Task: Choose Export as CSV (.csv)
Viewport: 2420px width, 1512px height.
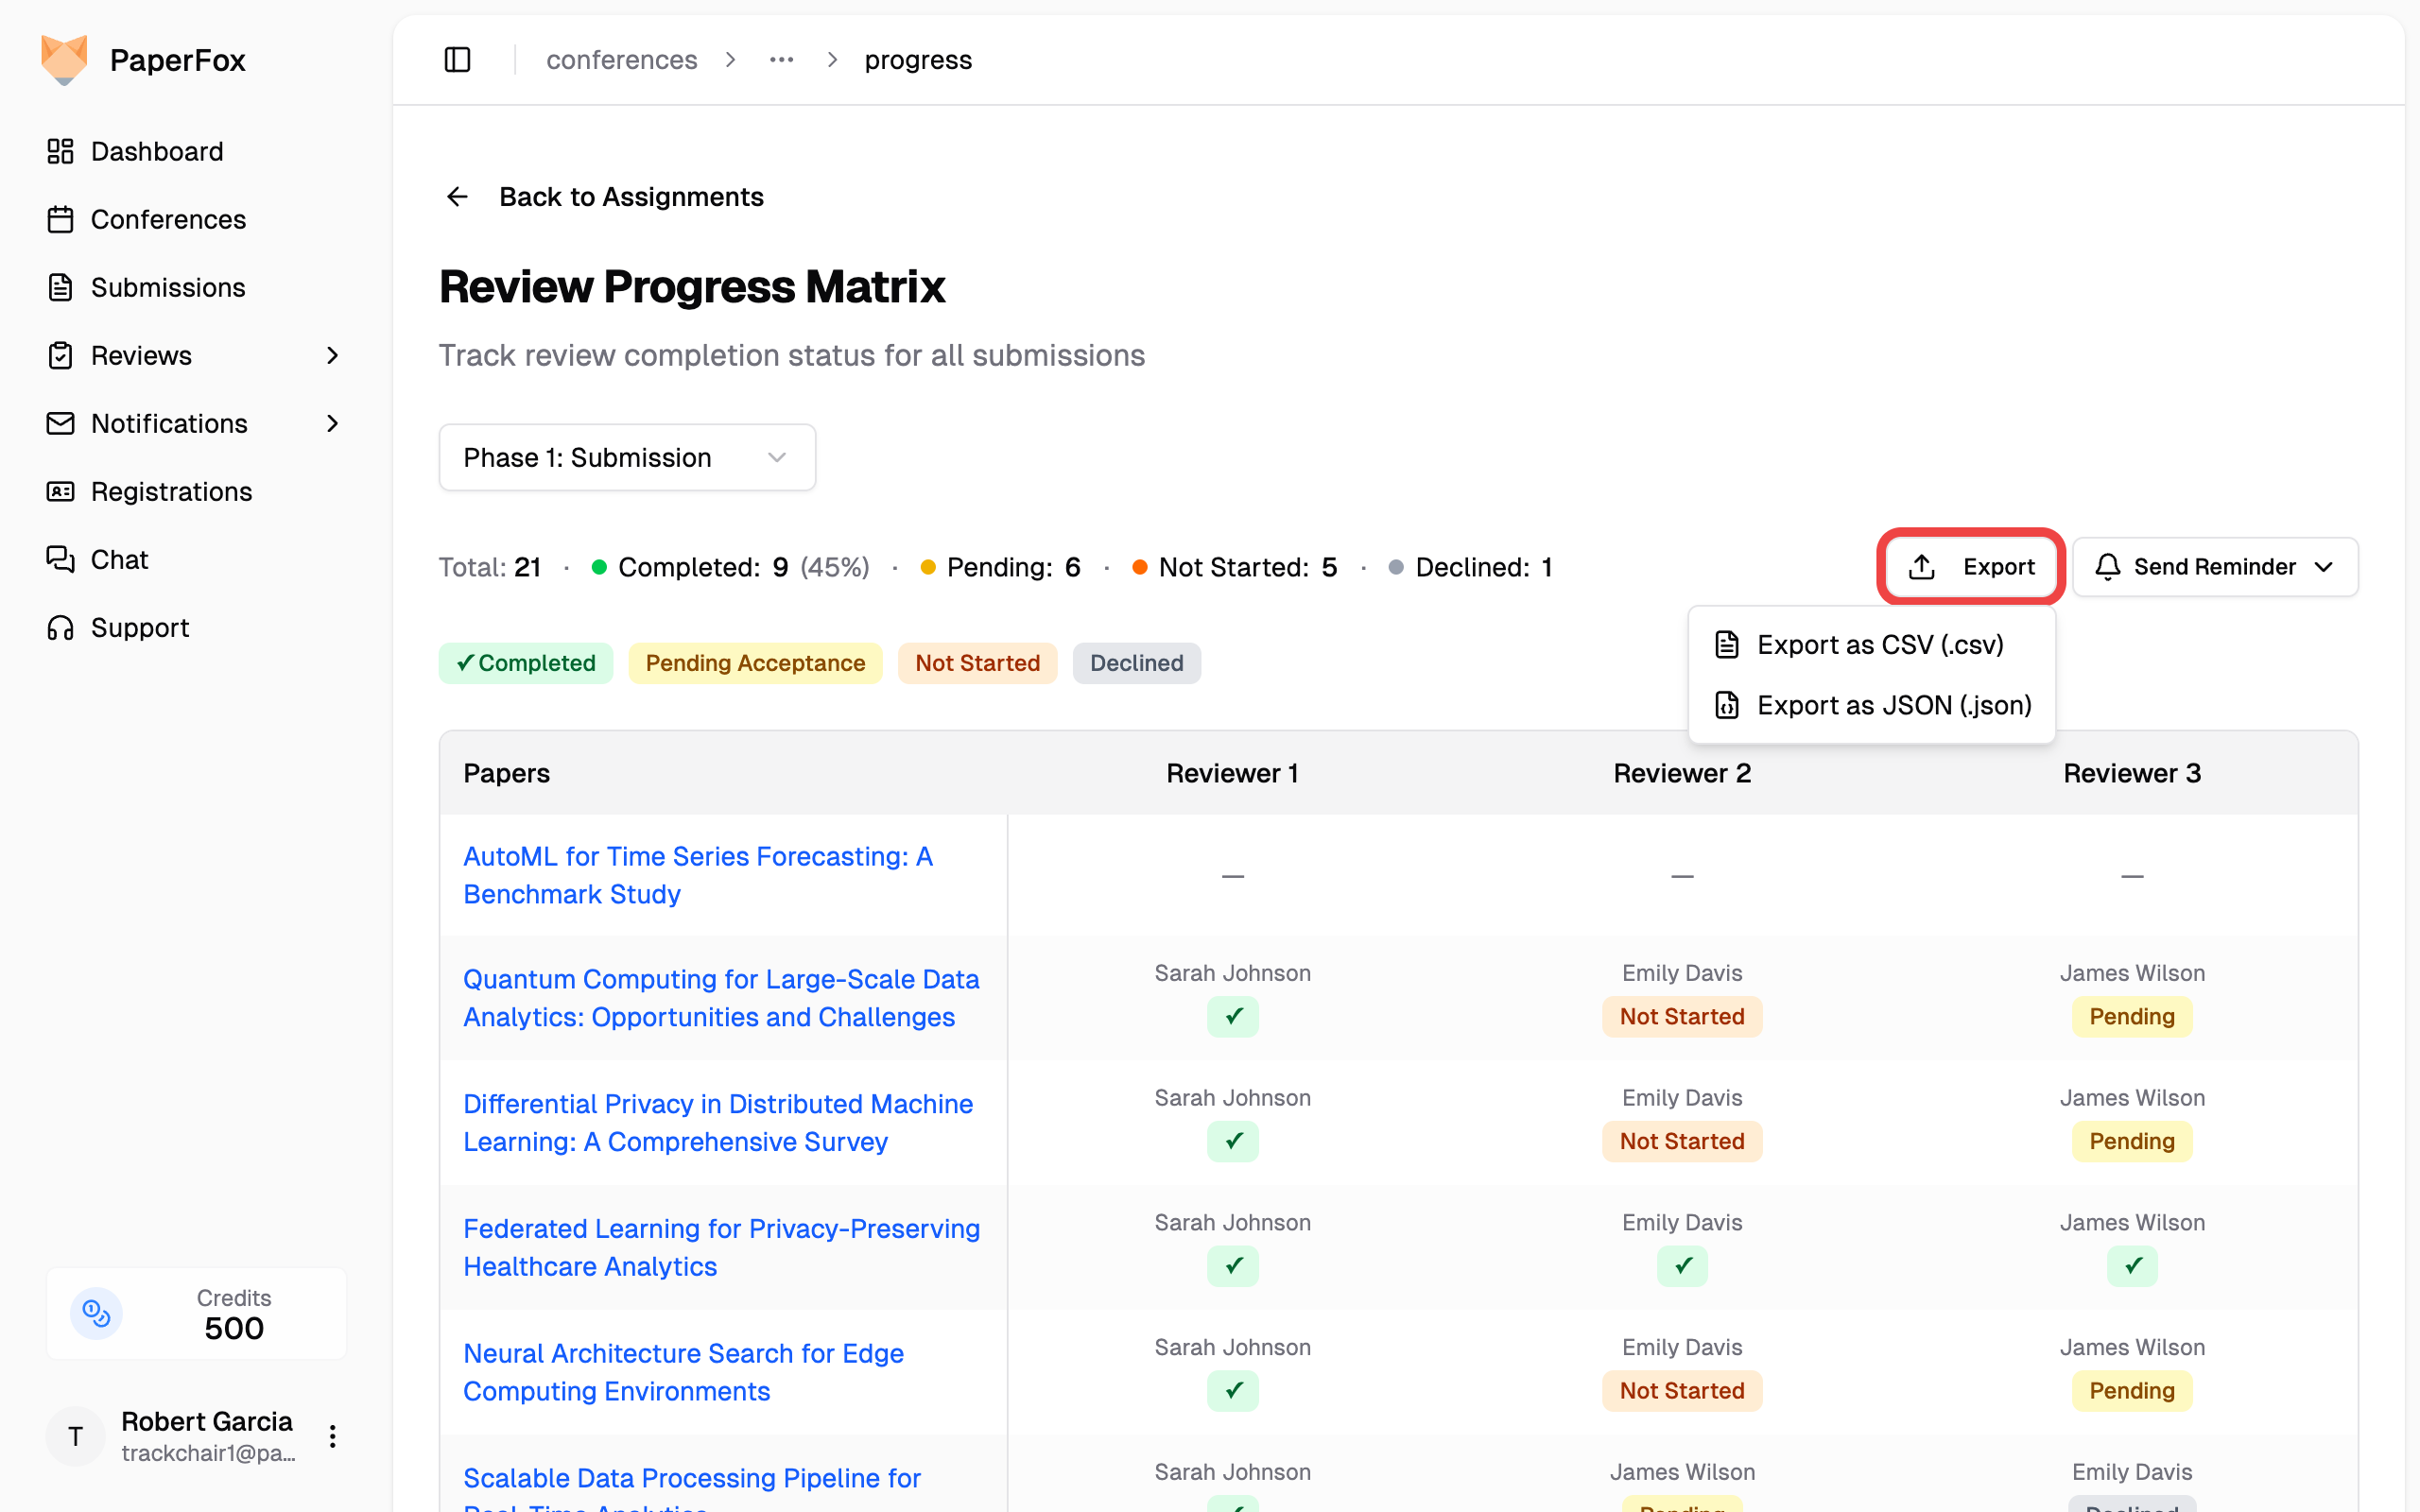Action: click(x=1879, y=645)
